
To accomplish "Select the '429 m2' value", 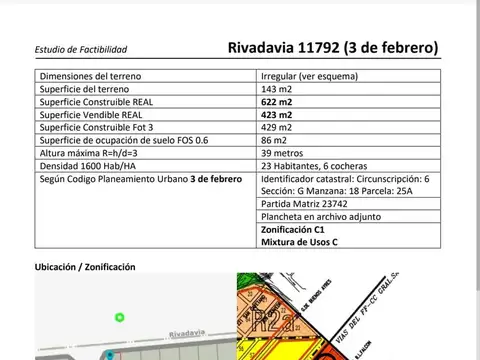I will 276,127.
